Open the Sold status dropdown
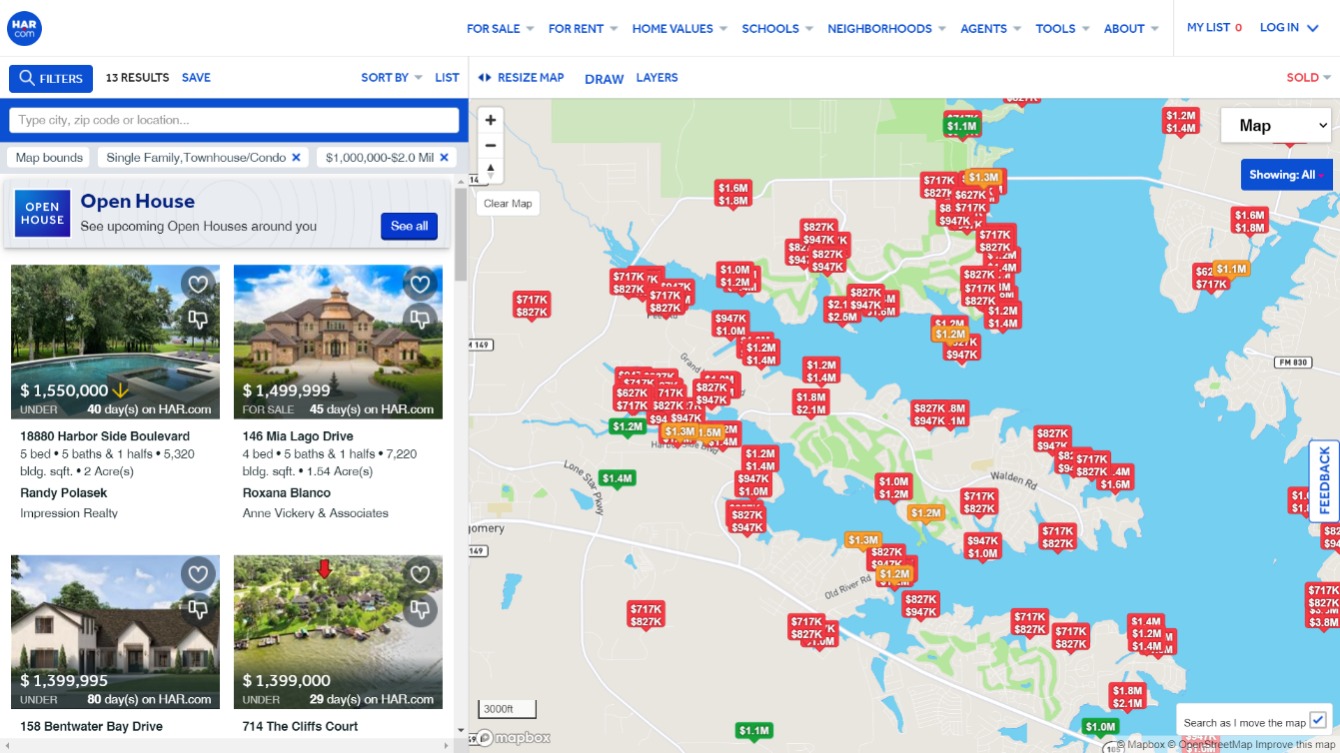This screenshot has height=753, width=1340. coord(1308,78)
